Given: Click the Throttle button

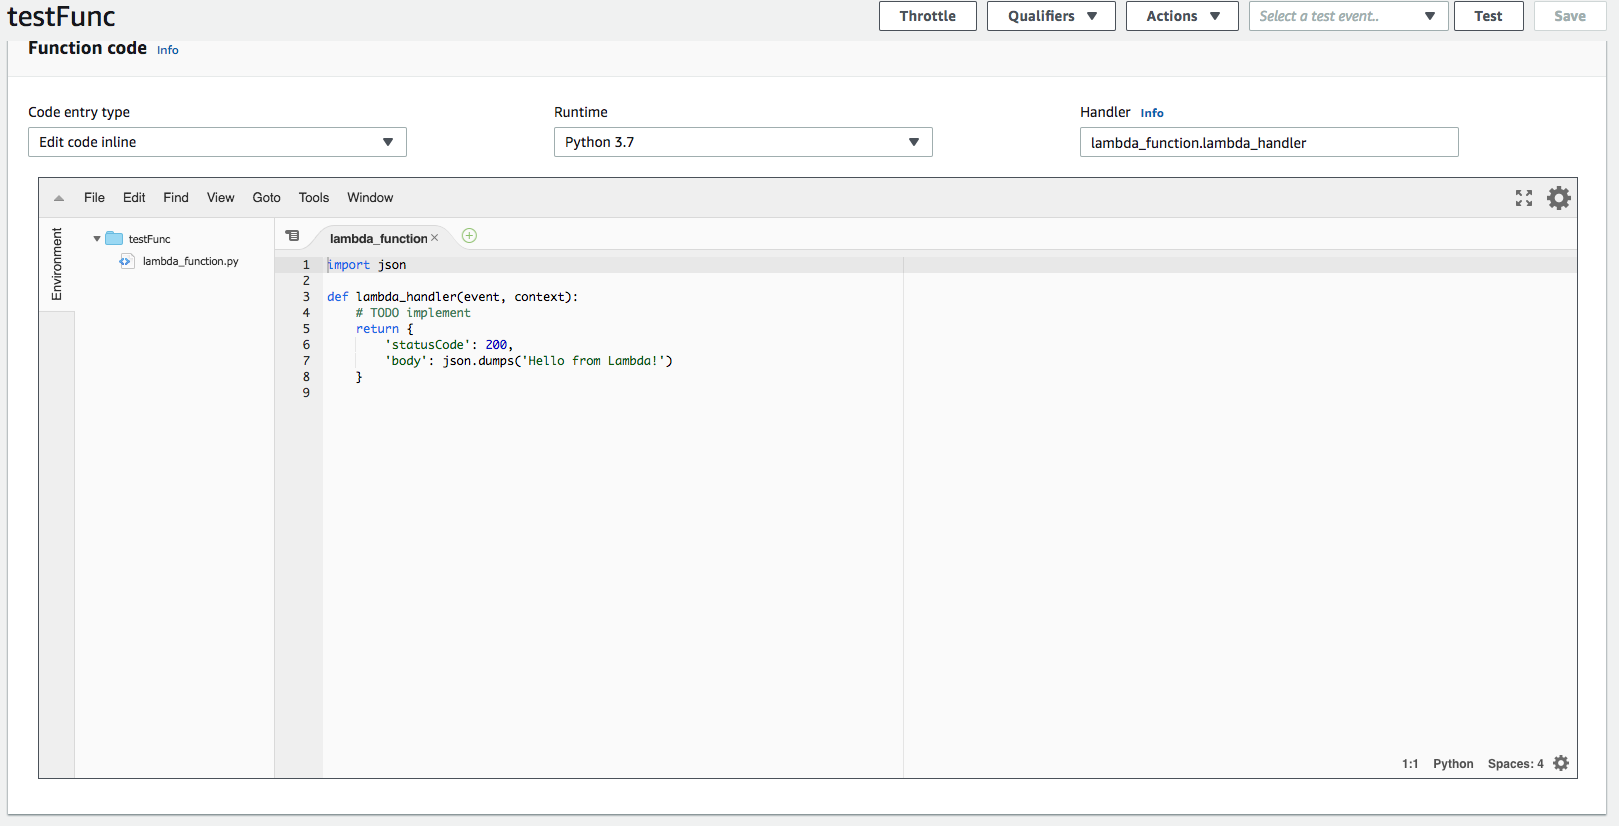Looking at the screenshot, I should tap(928, 16).
